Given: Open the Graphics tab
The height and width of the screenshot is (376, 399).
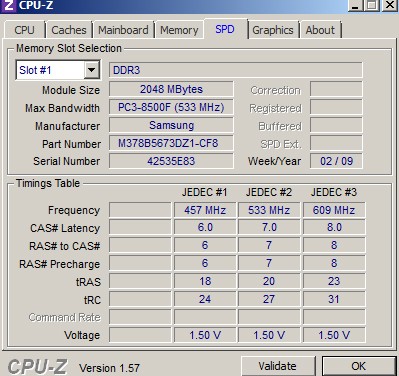Looking at the screenshot, I should coord(273,30).
